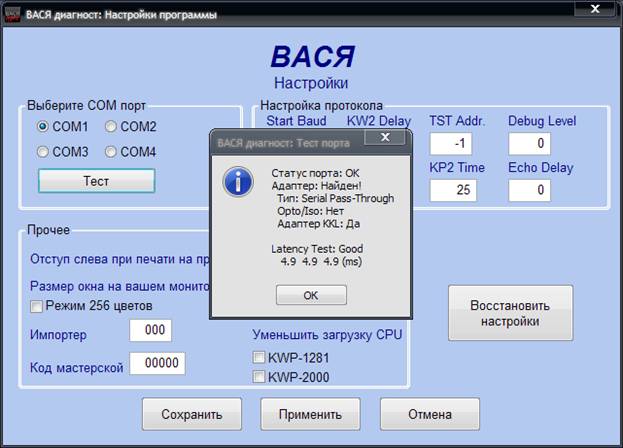Click the Адаптер: Найден! text

click(x=316, y=185)
